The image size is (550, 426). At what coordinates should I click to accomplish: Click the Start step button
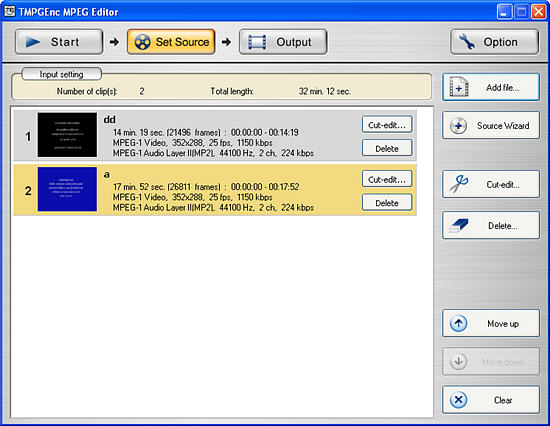59,42
